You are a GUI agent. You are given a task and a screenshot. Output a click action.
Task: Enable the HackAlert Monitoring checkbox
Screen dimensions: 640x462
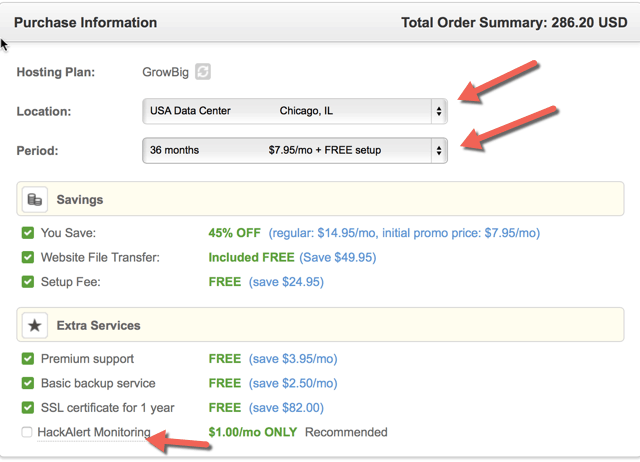tap(27, 432)
